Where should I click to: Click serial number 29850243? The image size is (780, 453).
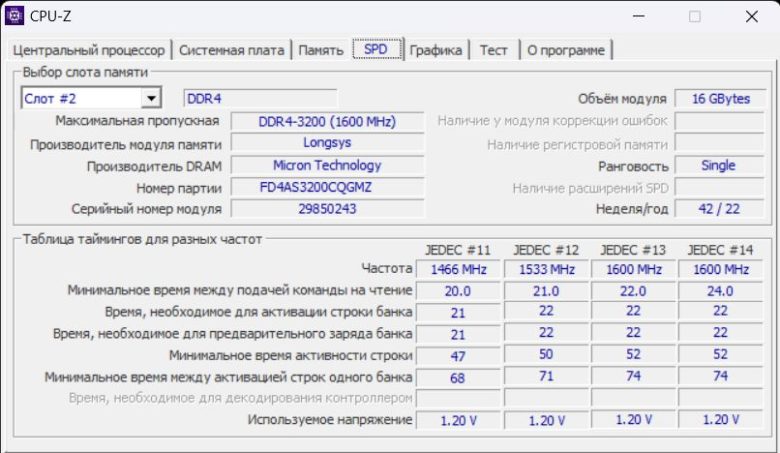tap(327, 209)
